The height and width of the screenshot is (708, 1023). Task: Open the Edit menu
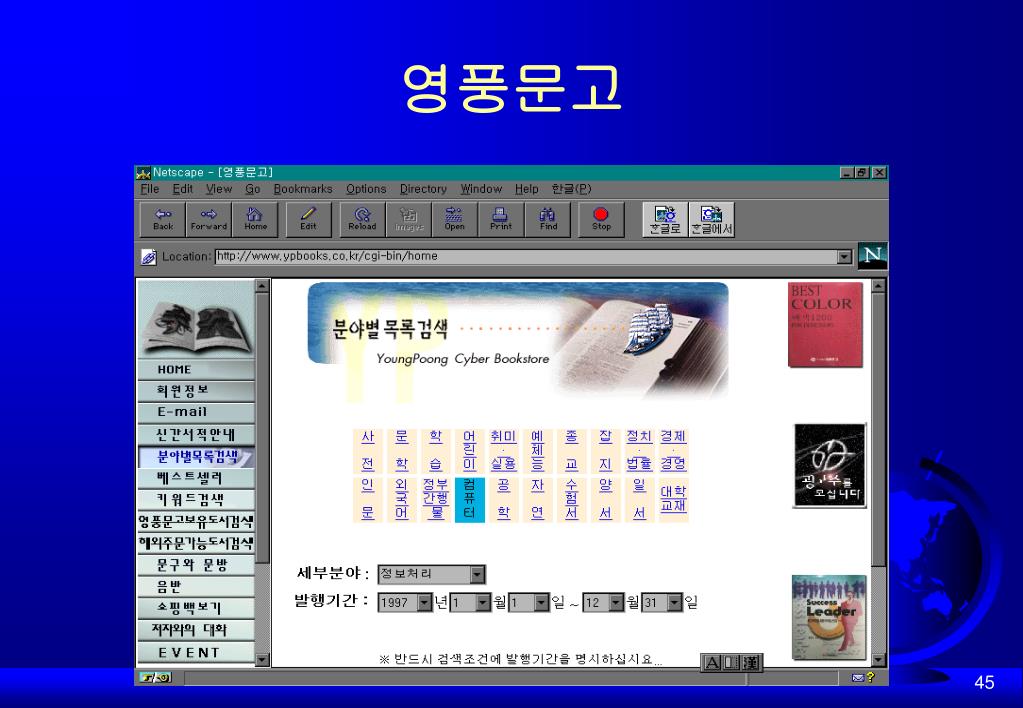pyautogui.click(x=183, y=189)
